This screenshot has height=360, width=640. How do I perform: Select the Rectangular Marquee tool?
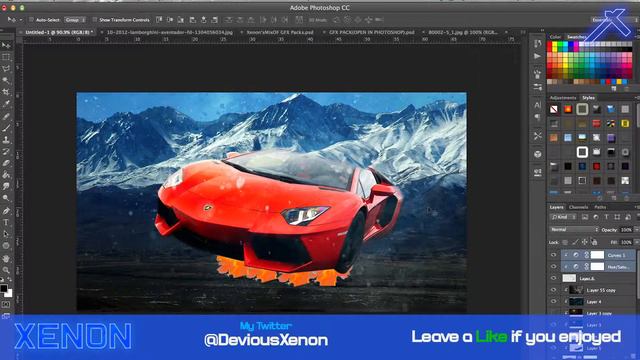point(6,57)
